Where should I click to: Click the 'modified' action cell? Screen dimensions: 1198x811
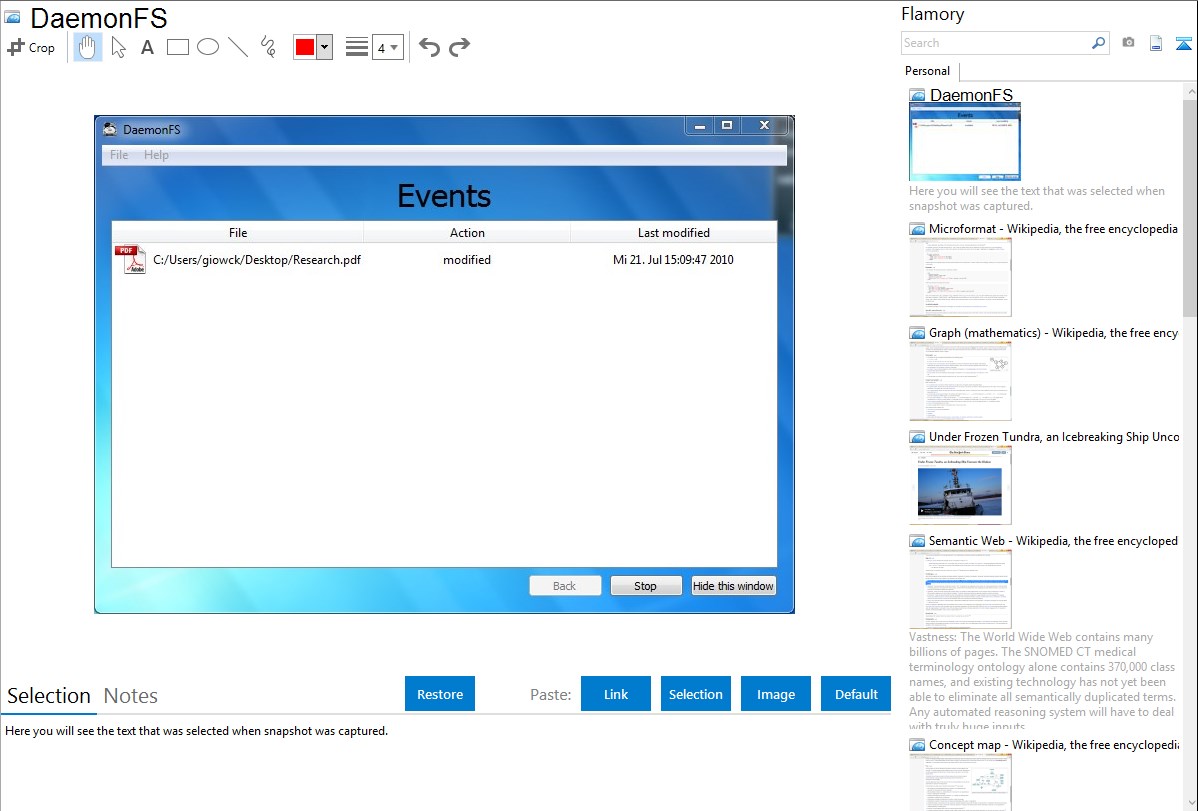[x=467, y=260]
